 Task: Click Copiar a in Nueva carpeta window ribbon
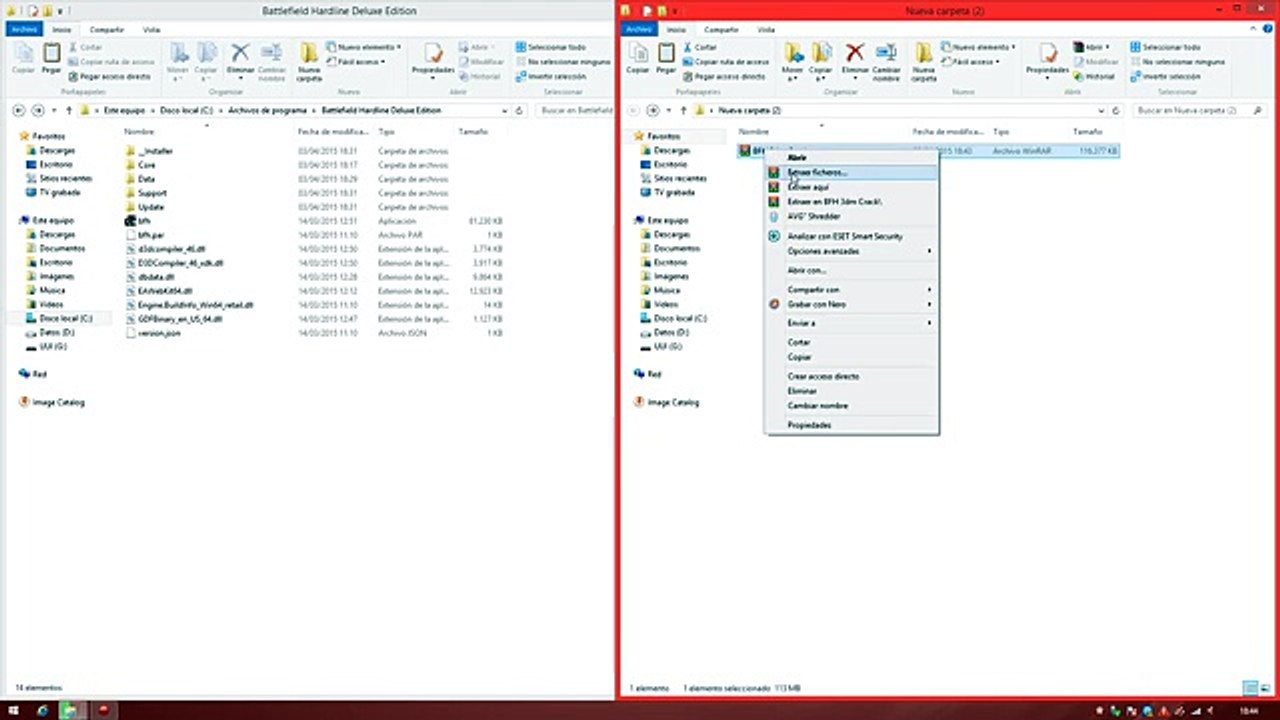pos(822,60)
